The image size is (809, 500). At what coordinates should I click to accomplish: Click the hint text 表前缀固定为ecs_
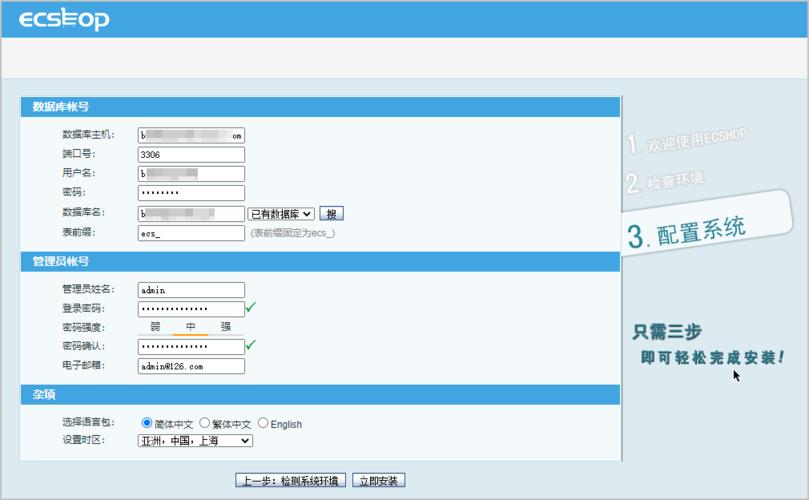point(293,233)
